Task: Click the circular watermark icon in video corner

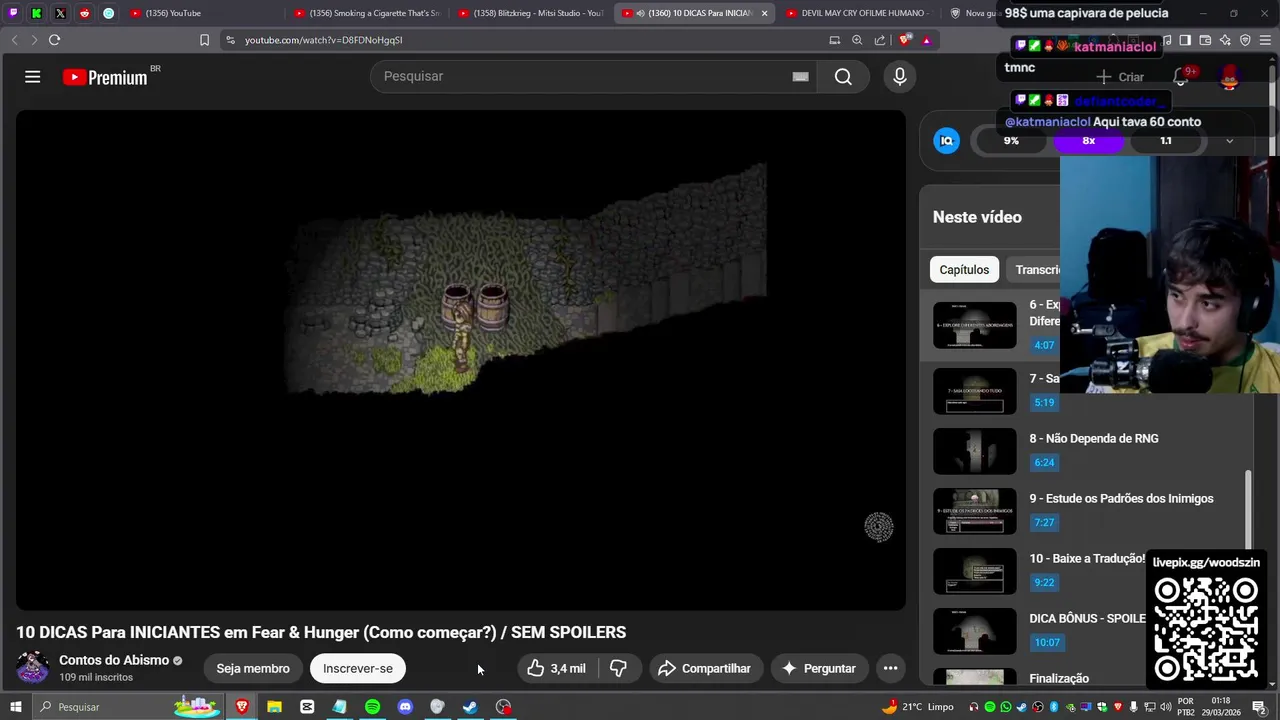Action: coord(878,527)
